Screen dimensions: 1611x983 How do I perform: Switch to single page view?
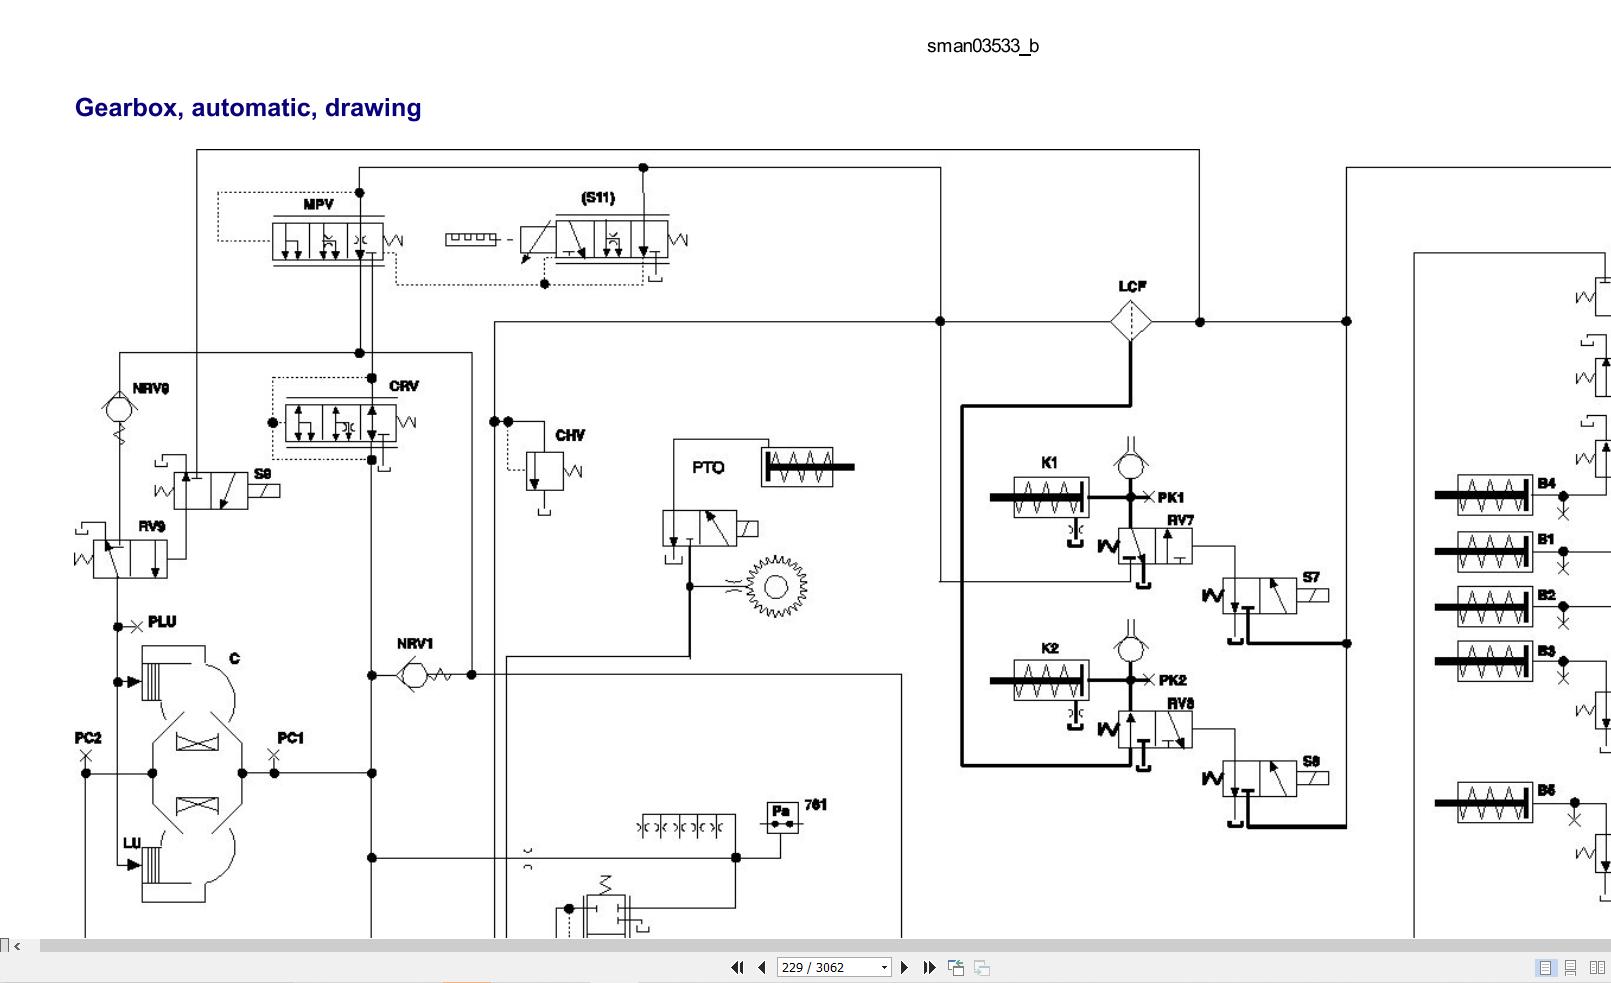click(x=1545, y=967)
